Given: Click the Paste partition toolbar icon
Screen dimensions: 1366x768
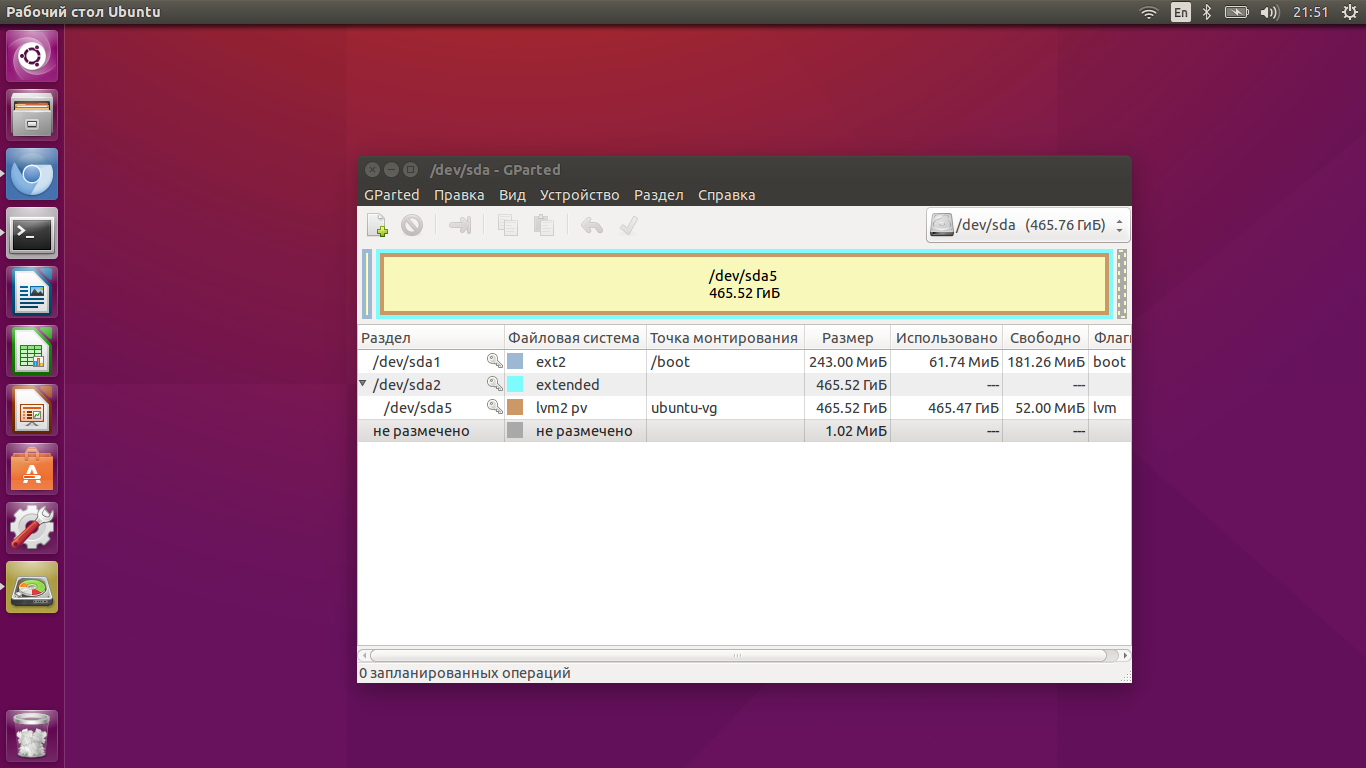Looking at the screenshot, I should 543,225.
